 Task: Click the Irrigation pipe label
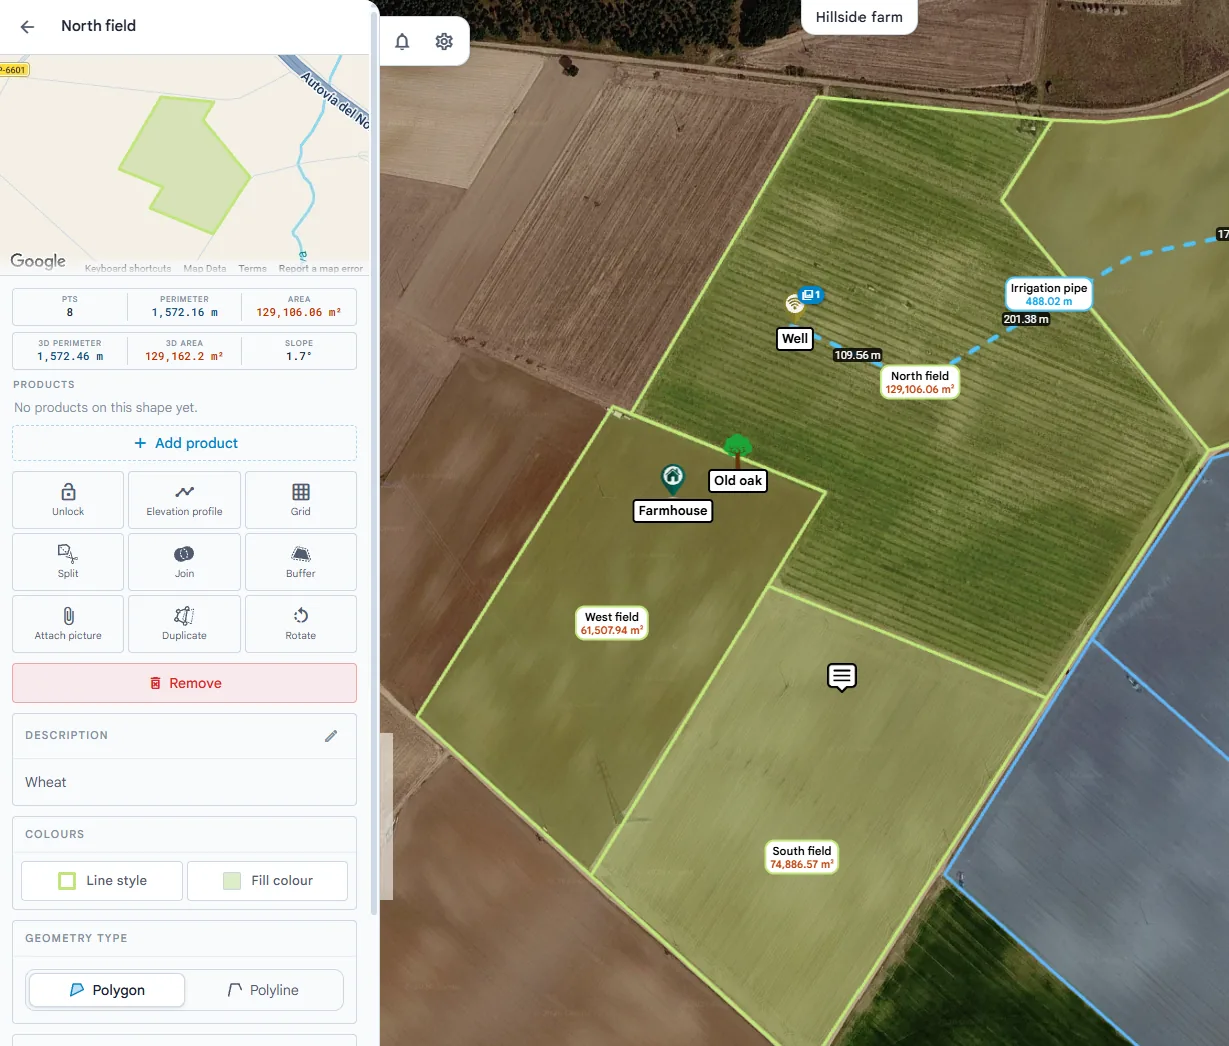1048,294
